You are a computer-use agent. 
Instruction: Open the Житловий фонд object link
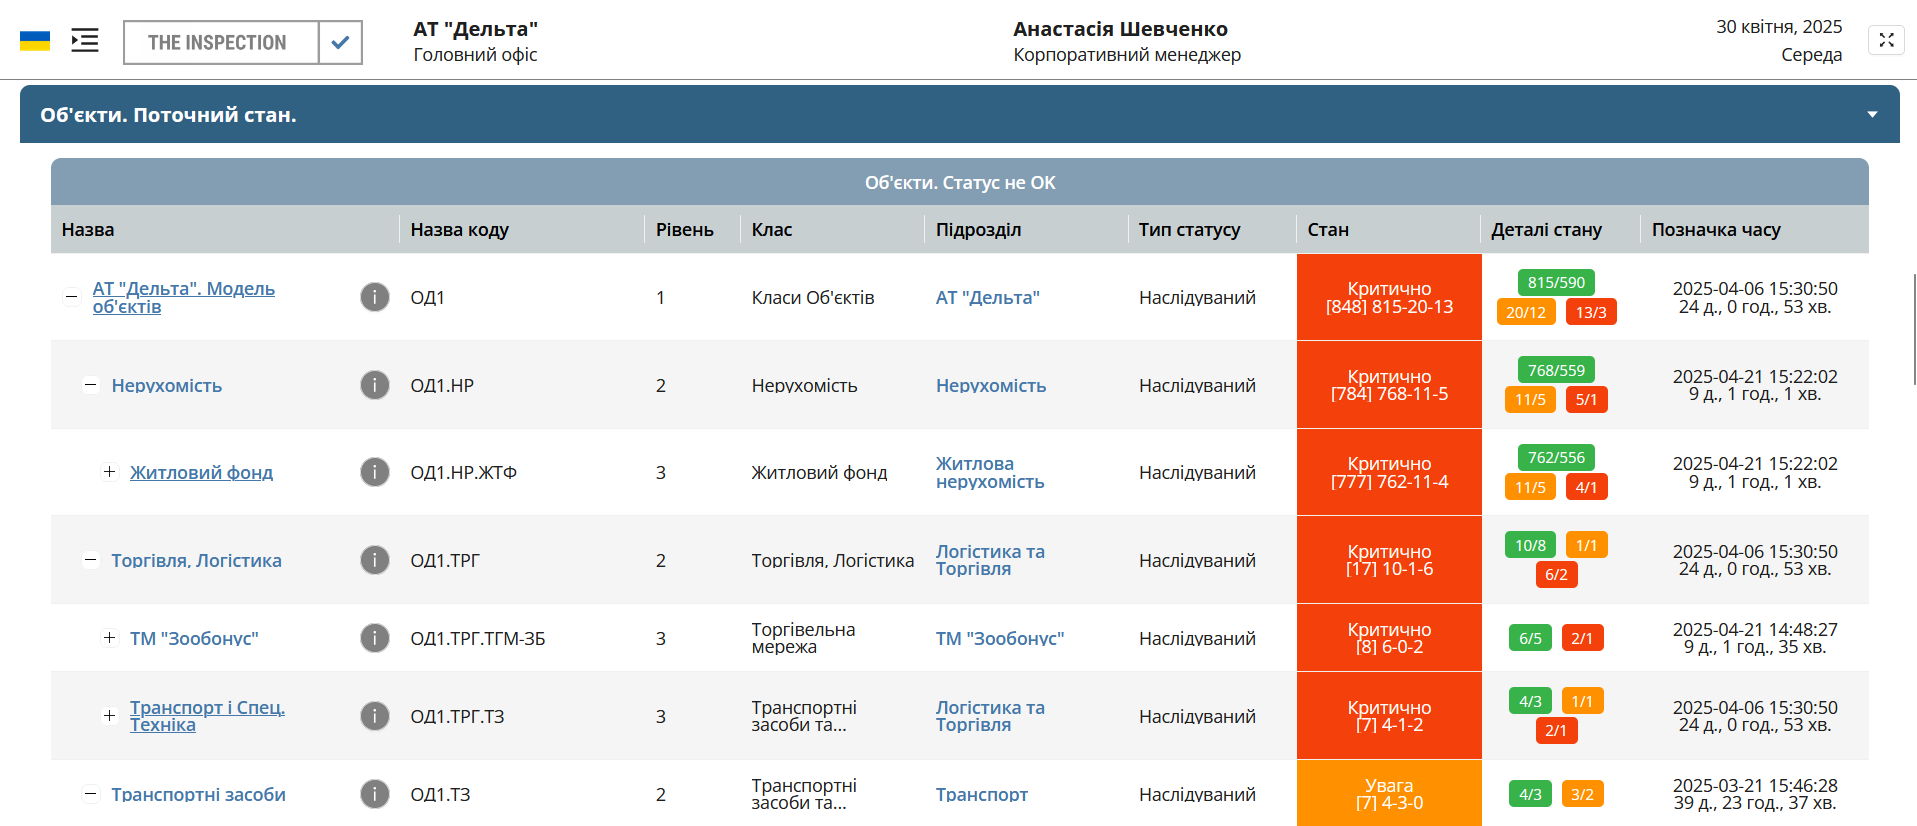tap(201, 472)
